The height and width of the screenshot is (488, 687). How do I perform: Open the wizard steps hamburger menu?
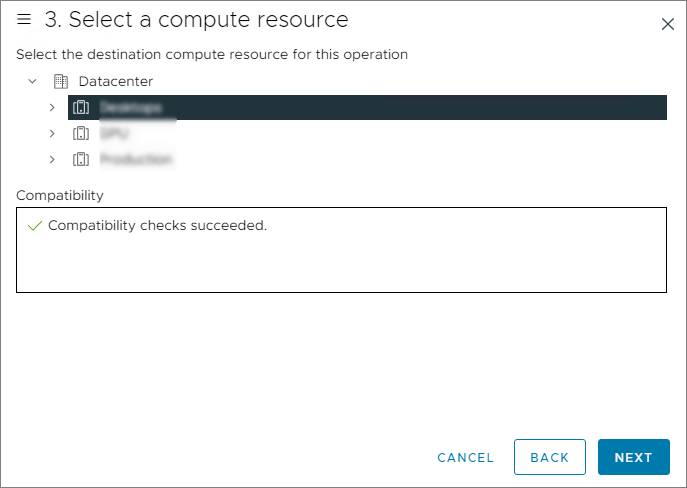[25, 20]
